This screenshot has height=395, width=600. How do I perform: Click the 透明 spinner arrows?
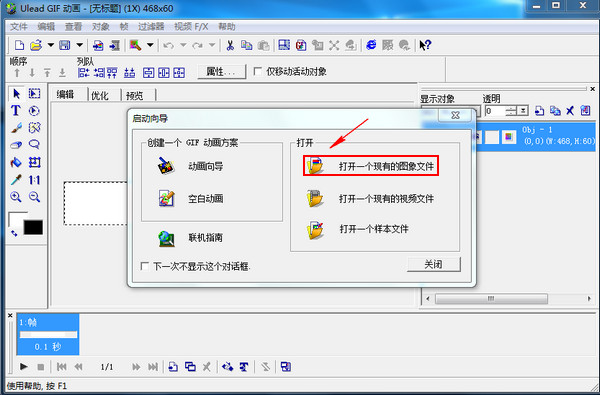[510, 111]
